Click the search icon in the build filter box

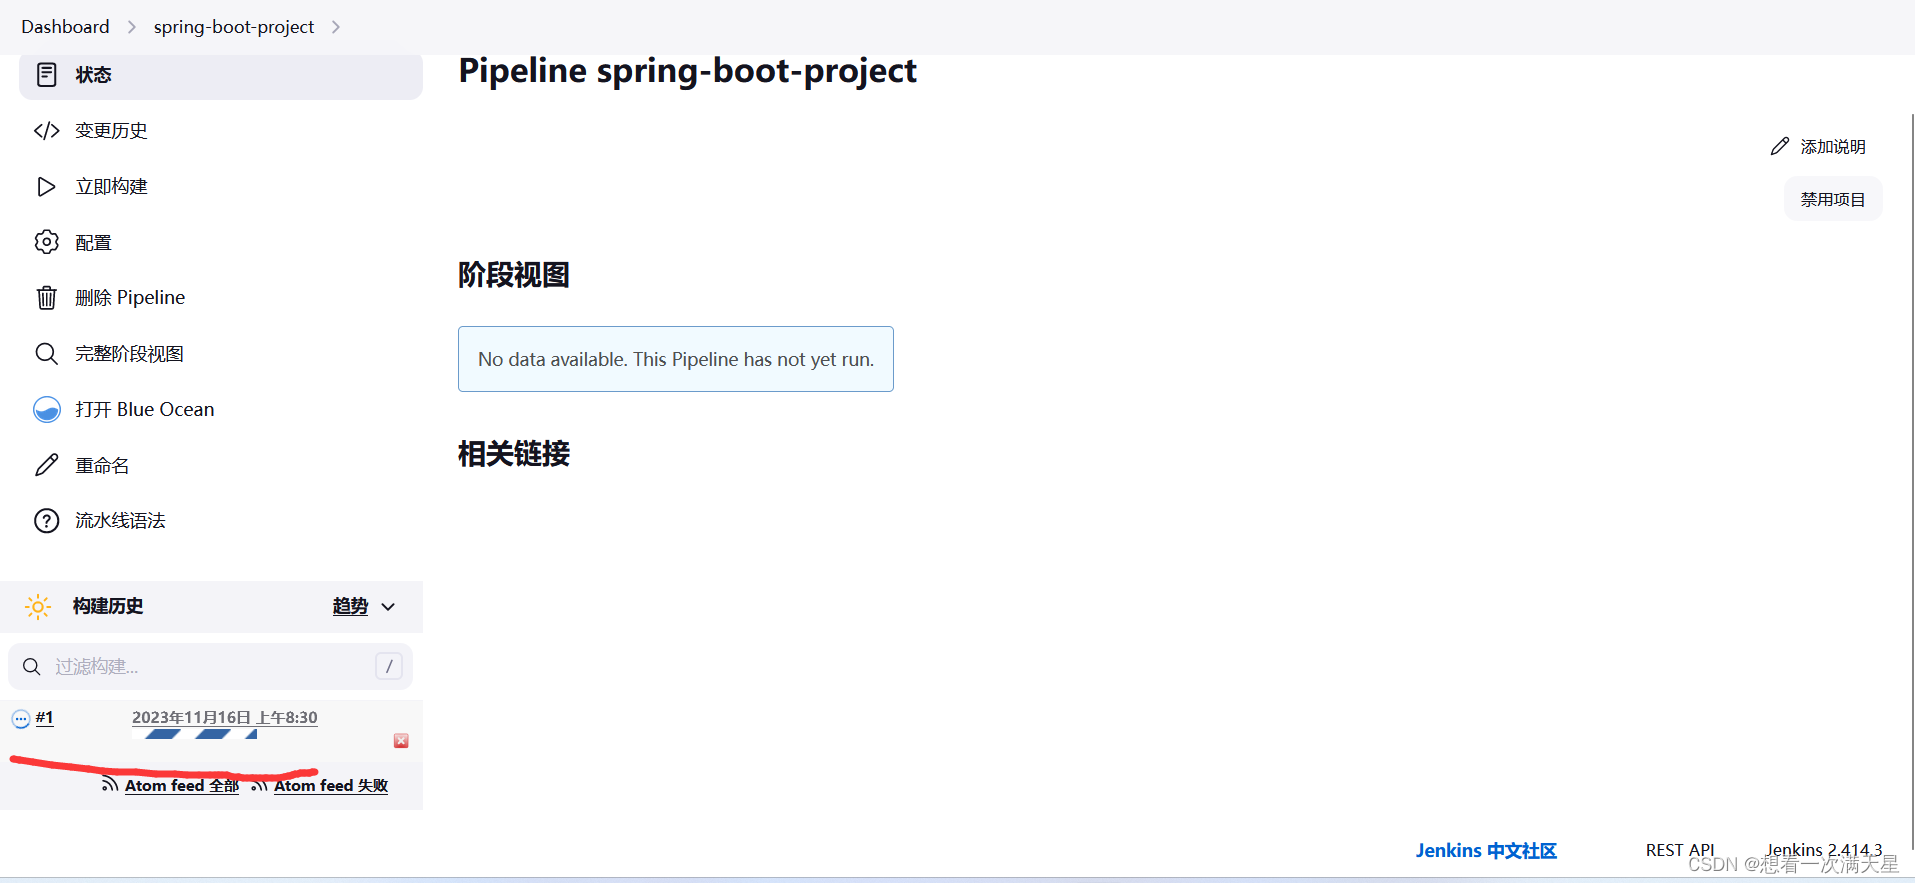[32, 667]
